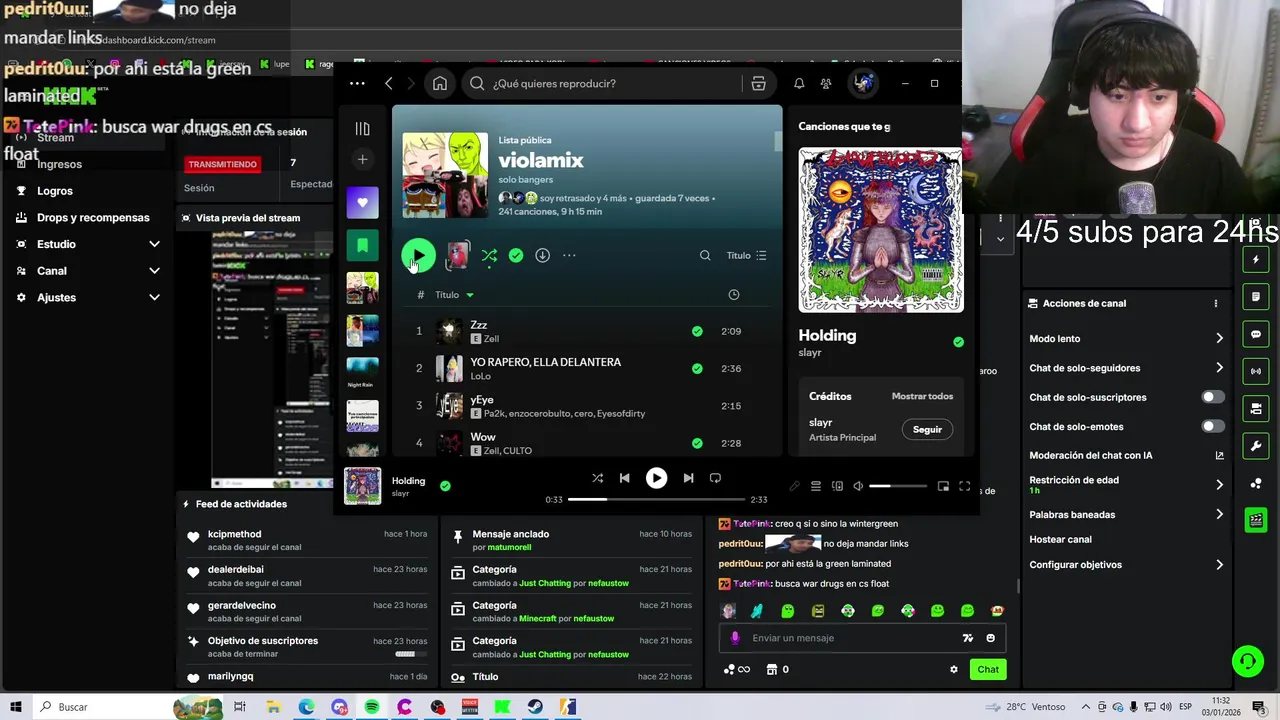The width and height of the screenshot is (1280, 720).
Task: Skip to next track
Action: point(688,479)
